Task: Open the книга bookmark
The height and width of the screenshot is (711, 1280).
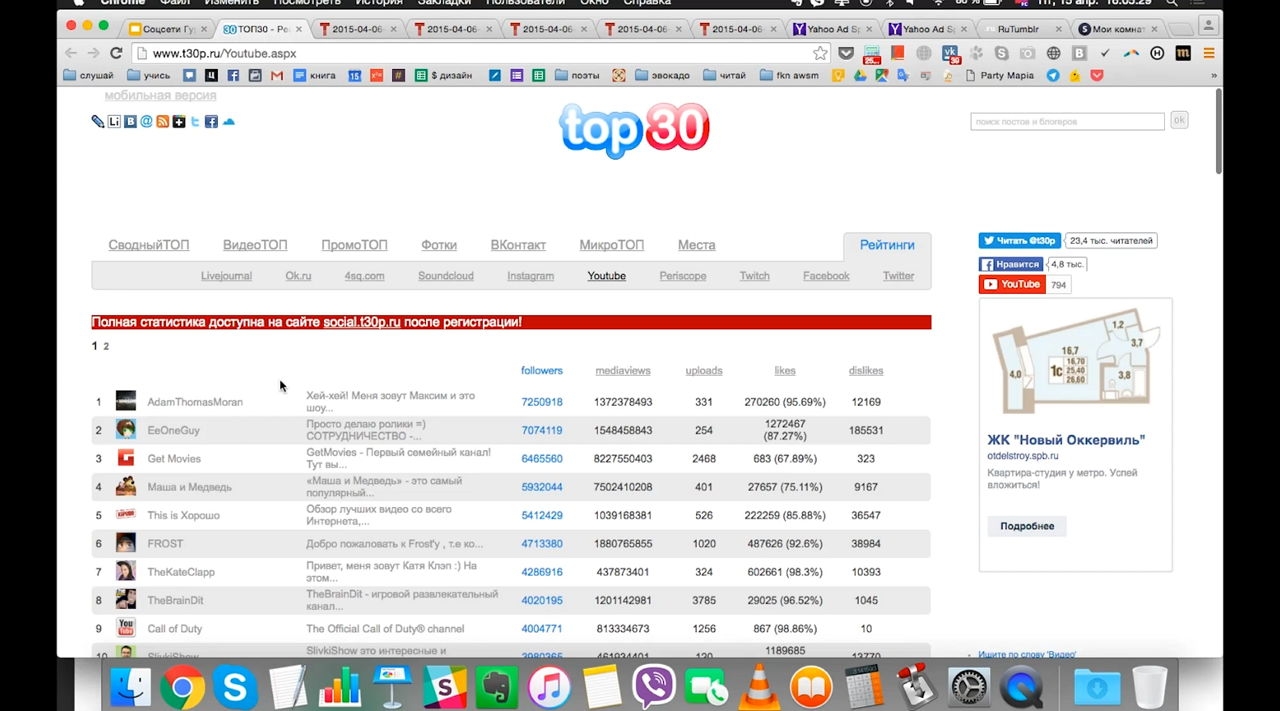Action: (x=314, y=75)
